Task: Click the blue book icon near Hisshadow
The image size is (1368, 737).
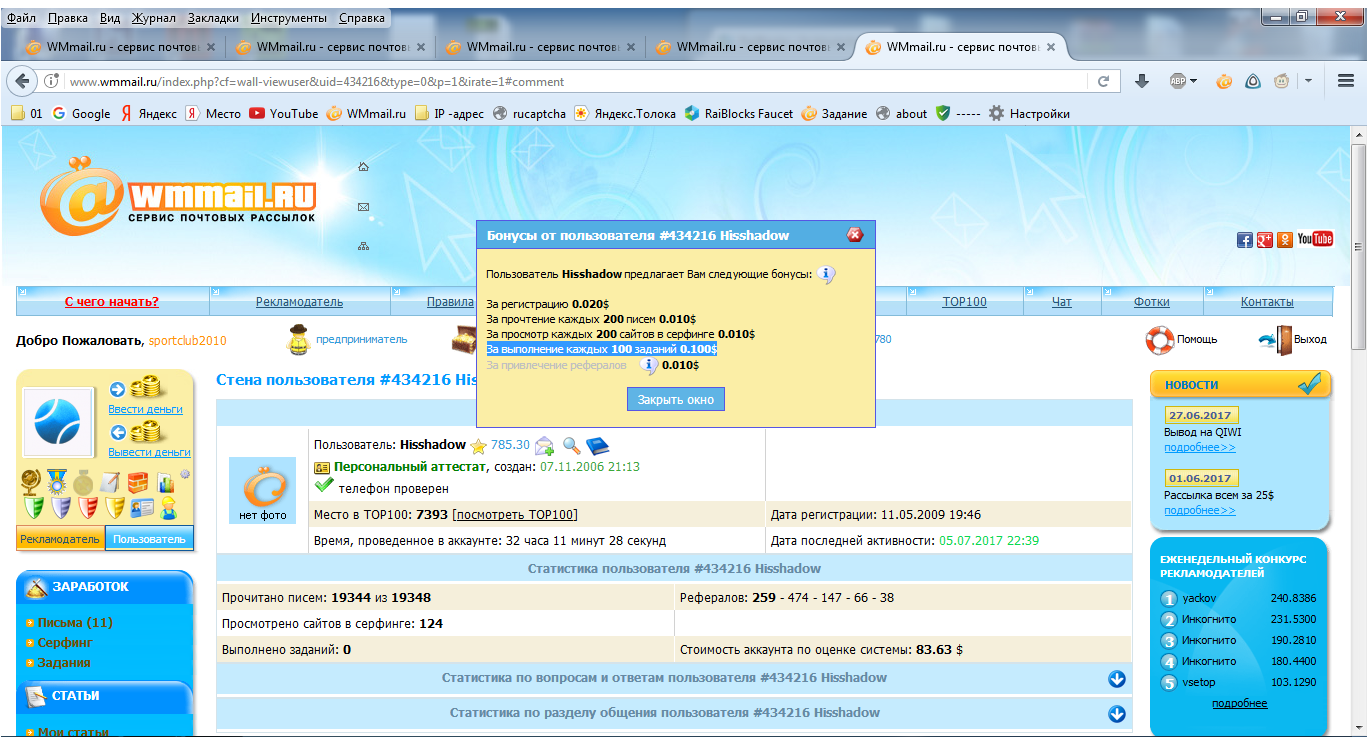Action: click(x=597, y=446)
